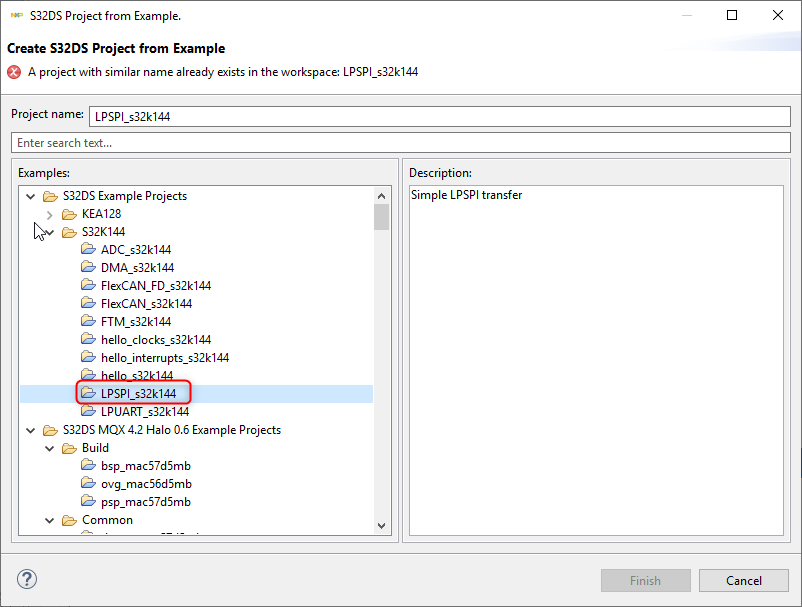Click the Enter search text field
This screenshot has height=607, width=802.
(401, 142)
